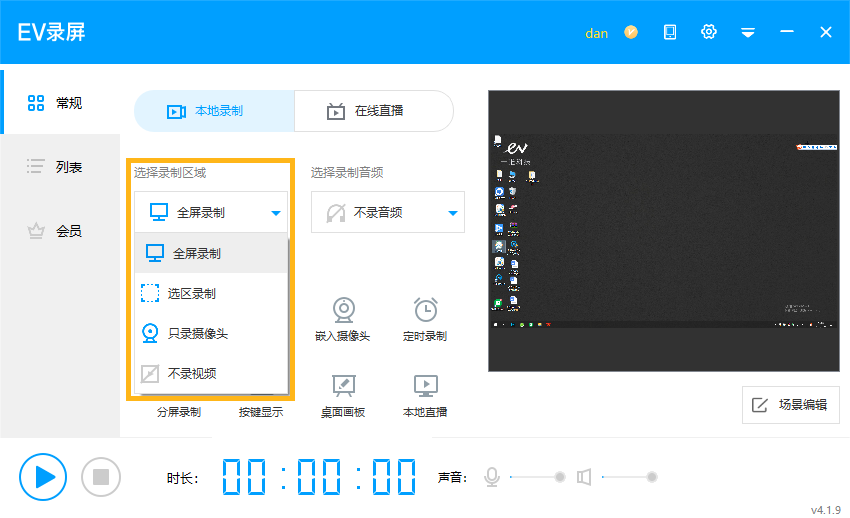Image resolution: width=850 pixels, height=518 pixels.
Task: Click the EV录屏 app title
Action: point(51,33)
